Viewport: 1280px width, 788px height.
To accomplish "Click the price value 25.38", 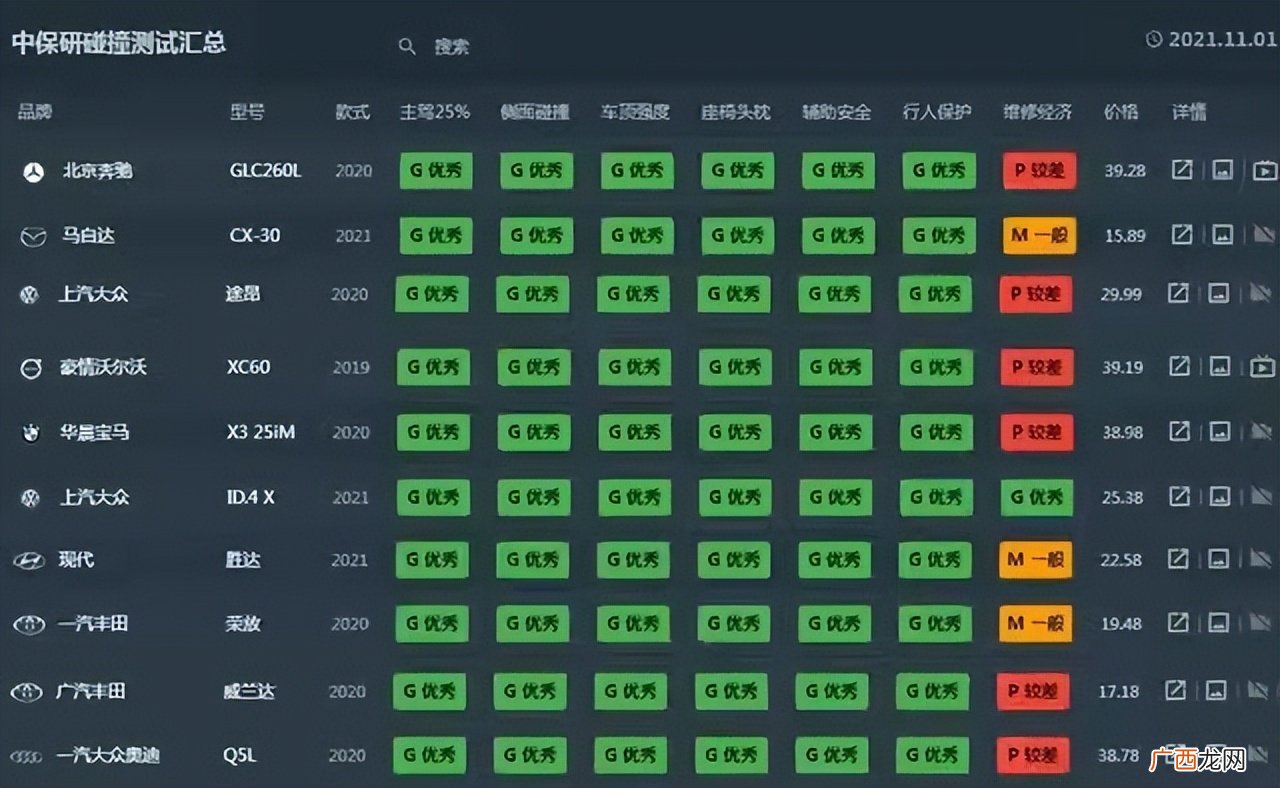I will tap(1122, 497).
